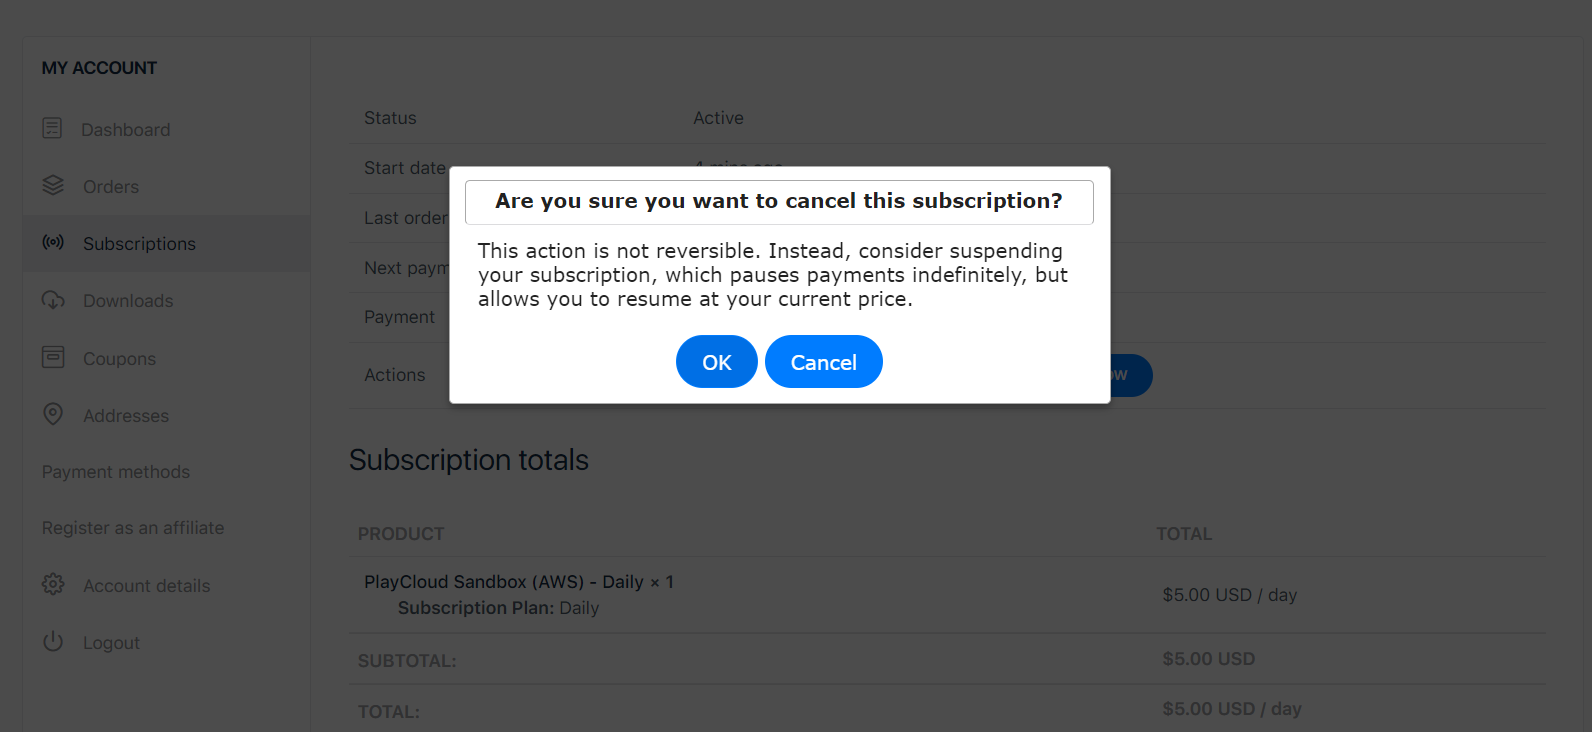
Task: Confirm cancellation by clicking OK
Action: pos(716,361)
